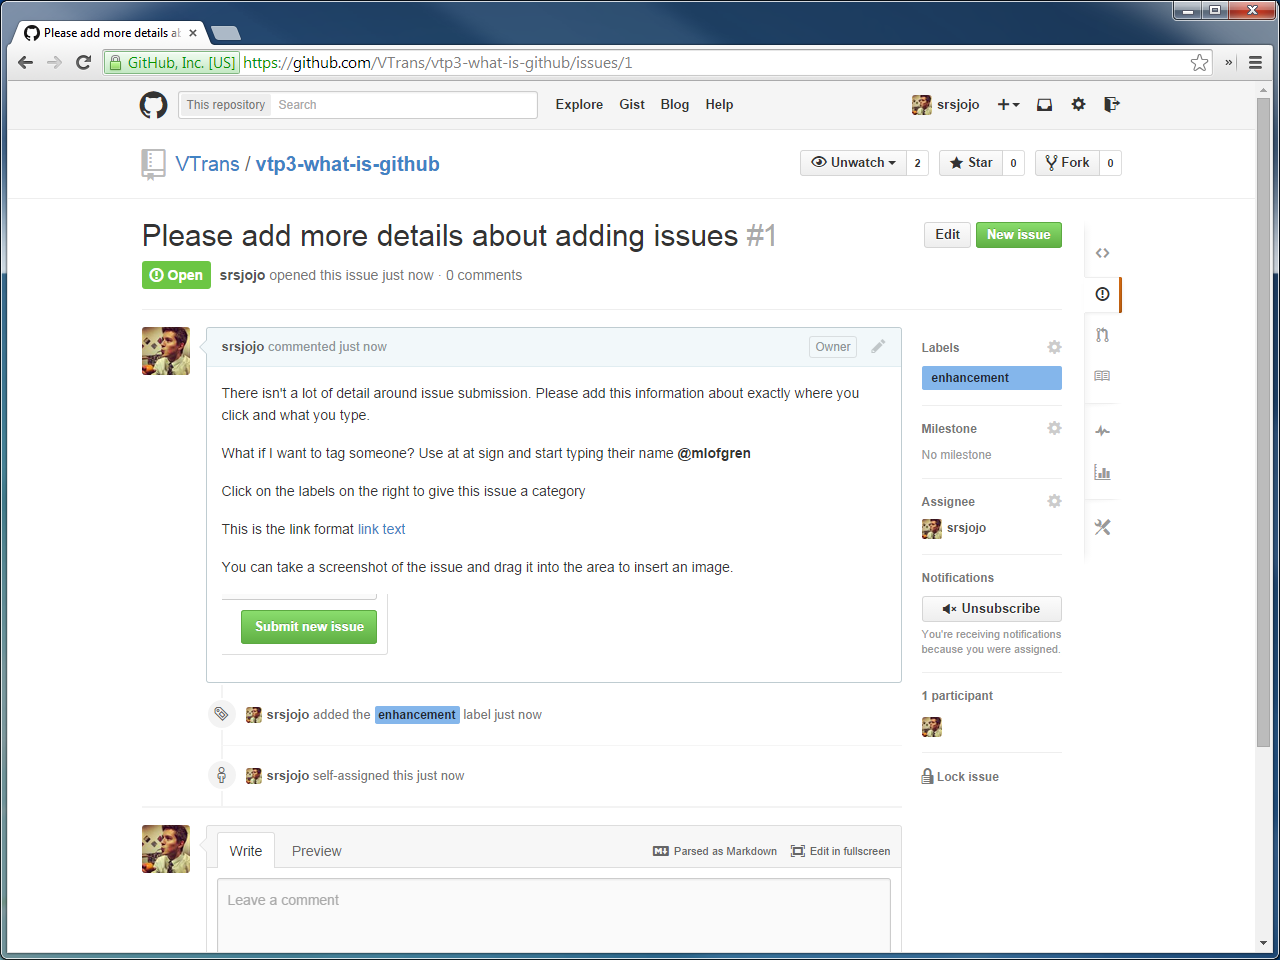The height and width of the screenshot is (960, 1280).
Task: Open Gist in top navigation
Action: pyautogui.click(x=632, y=104)
